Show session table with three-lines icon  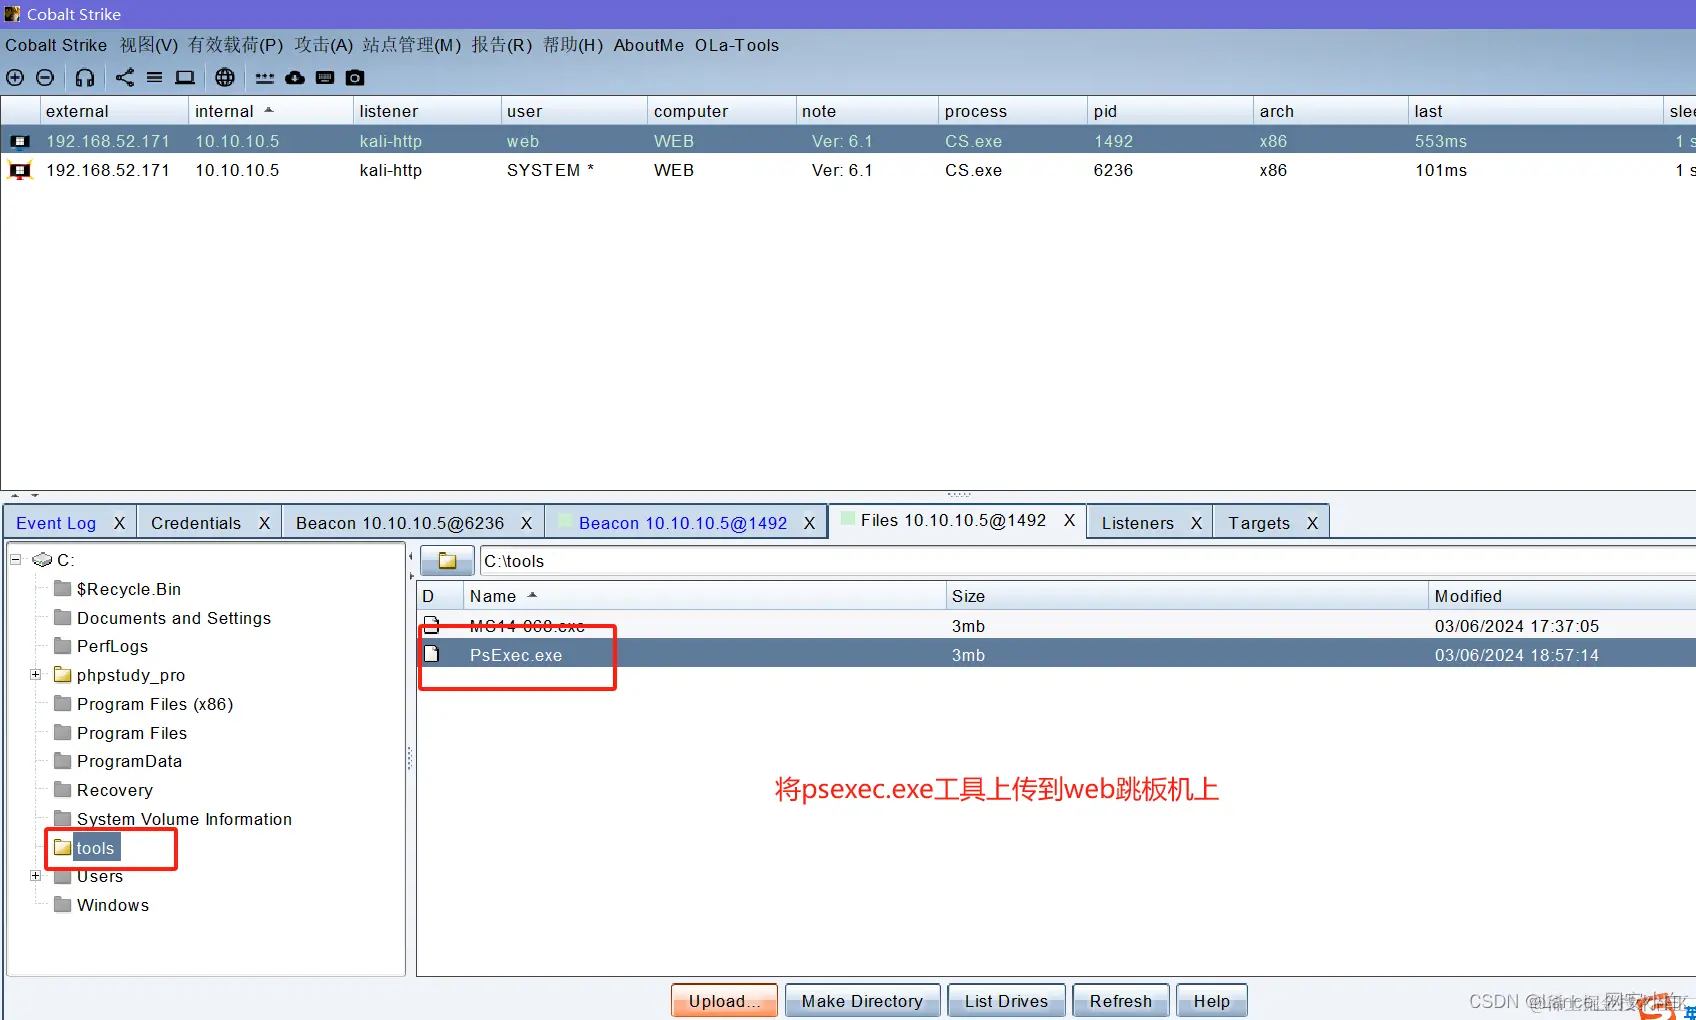pyautogui.click(x=154, y=78)
